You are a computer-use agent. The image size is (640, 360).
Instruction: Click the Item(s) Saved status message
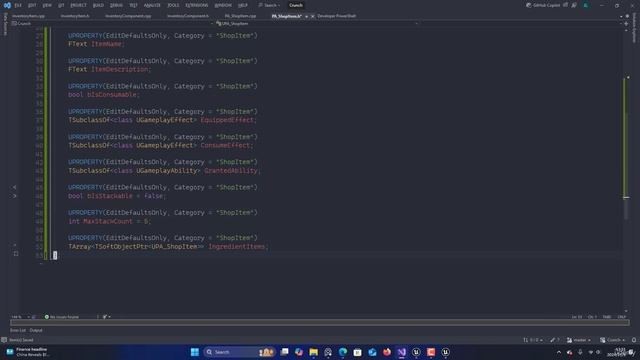pyautogui.click(x=21, y=340)
